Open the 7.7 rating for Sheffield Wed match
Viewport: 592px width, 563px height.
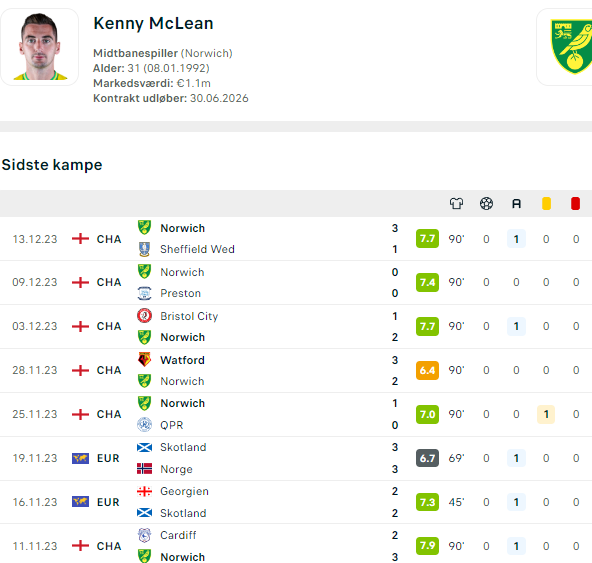(x=427, y=239)
